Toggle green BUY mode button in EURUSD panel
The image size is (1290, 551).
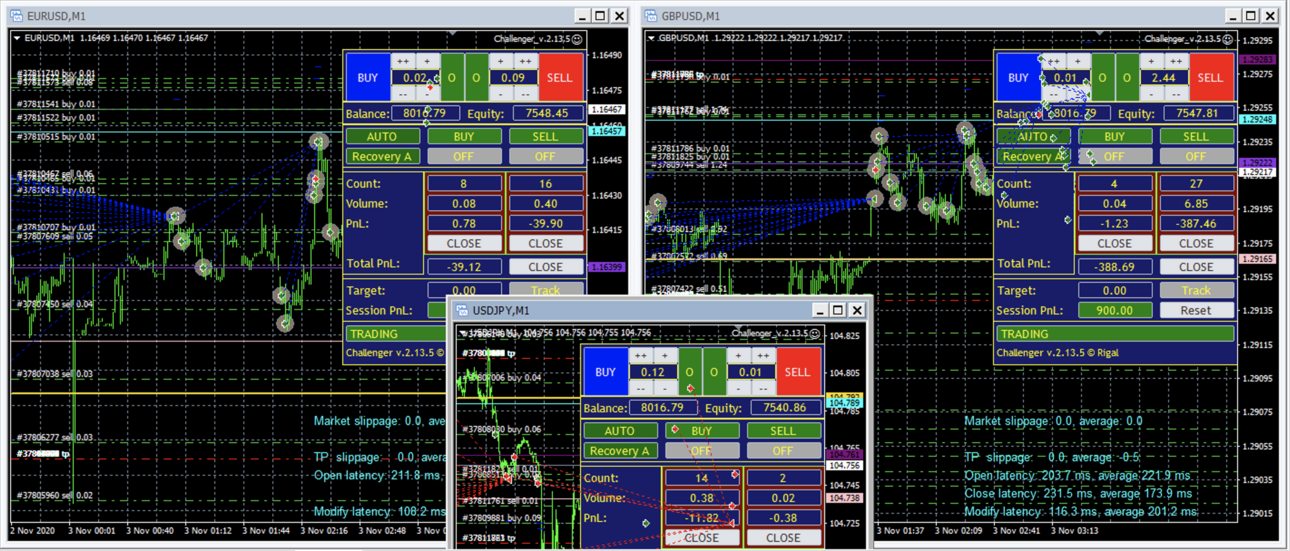click(464, 136)
